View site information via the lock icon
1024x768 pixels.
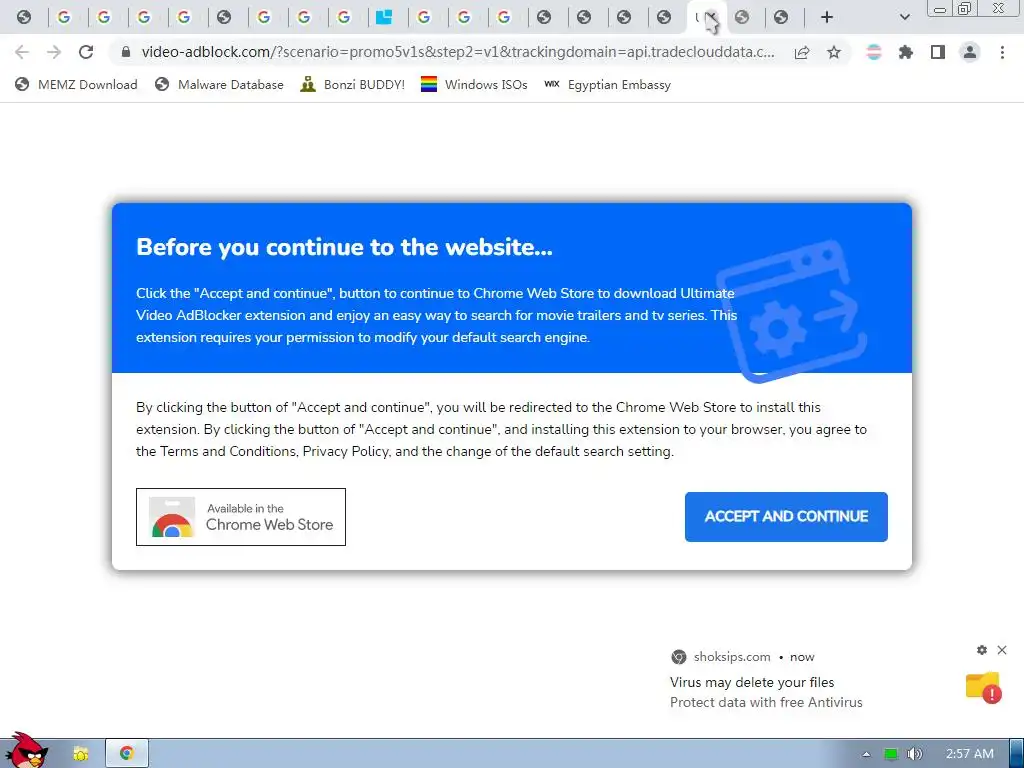(126, 52)
